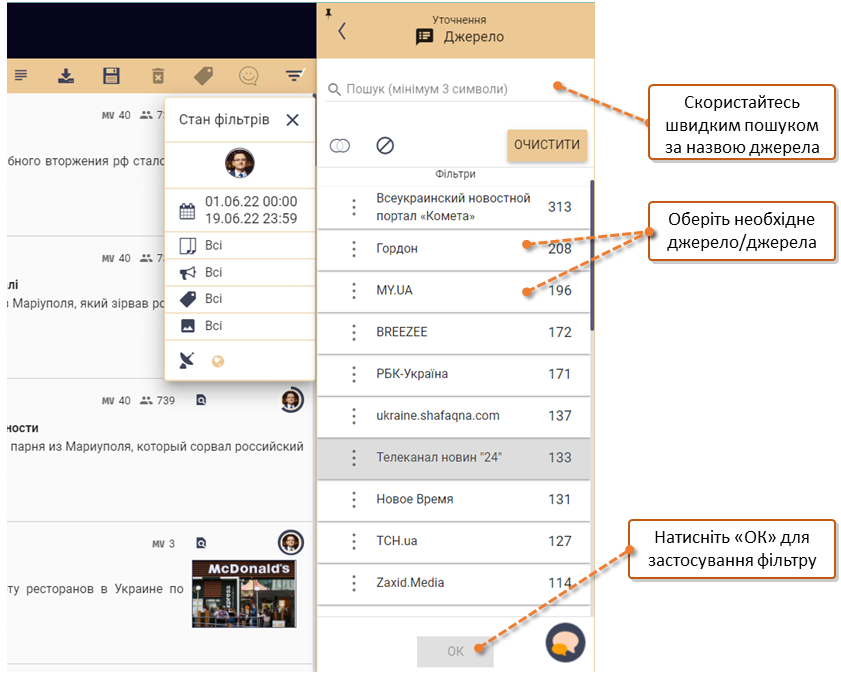The width and height of the screenshot is (841, 676).
Task: Click the smiley sentiment icon in the toolbar
Action: [x=249, y=76]
